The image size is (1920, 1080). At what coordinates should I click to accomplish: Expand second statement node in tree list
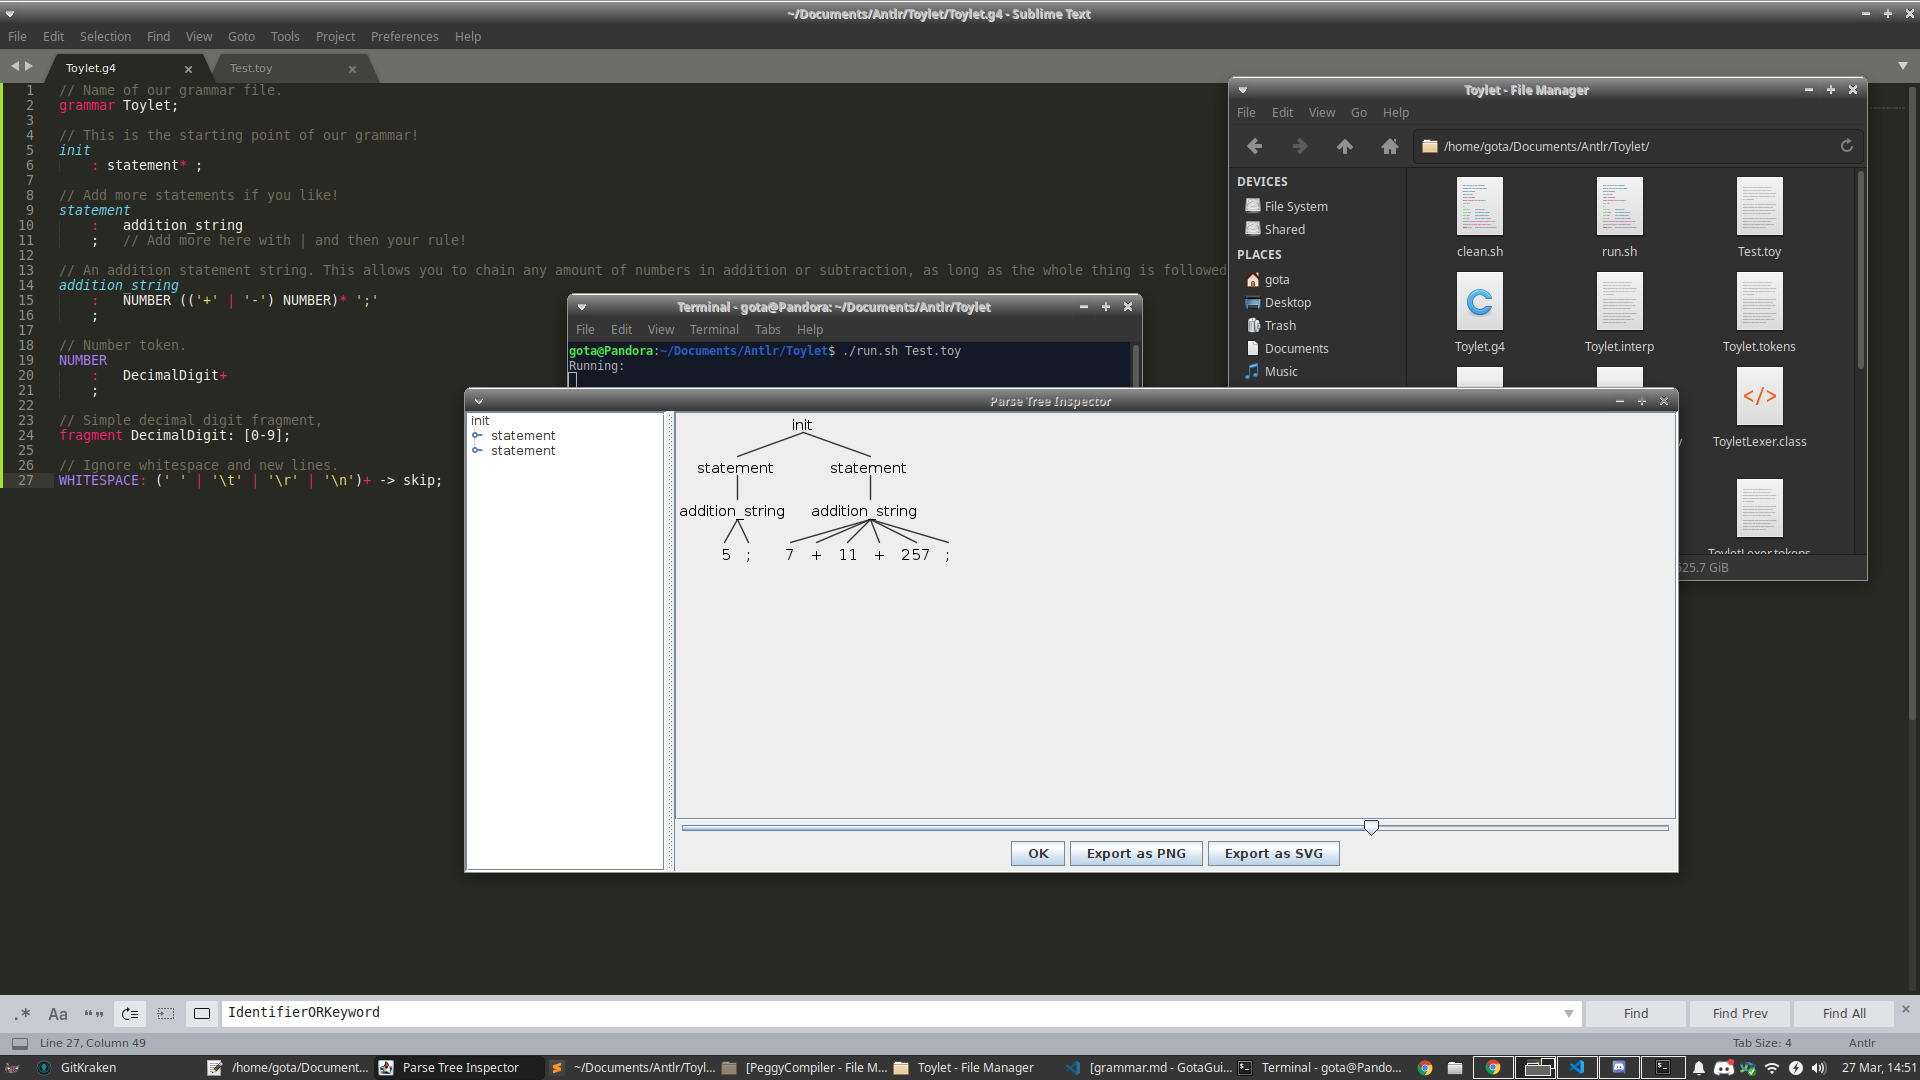(x=478, y=450)
